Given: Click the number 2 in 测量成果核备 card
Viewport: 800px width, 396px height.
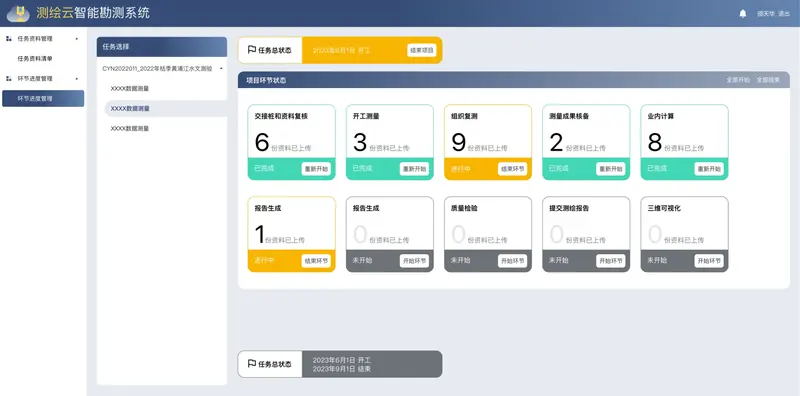Looking at the screenshot, I should 556,142.
